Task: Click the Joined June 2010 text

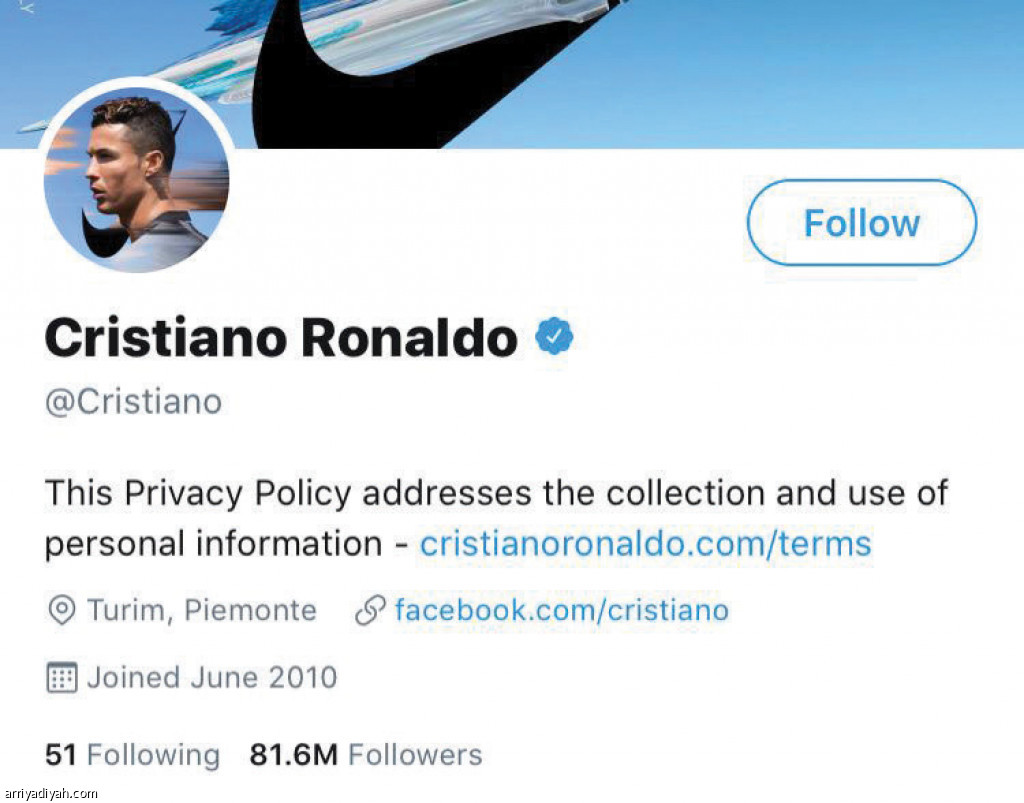Action: click(211, 678)
